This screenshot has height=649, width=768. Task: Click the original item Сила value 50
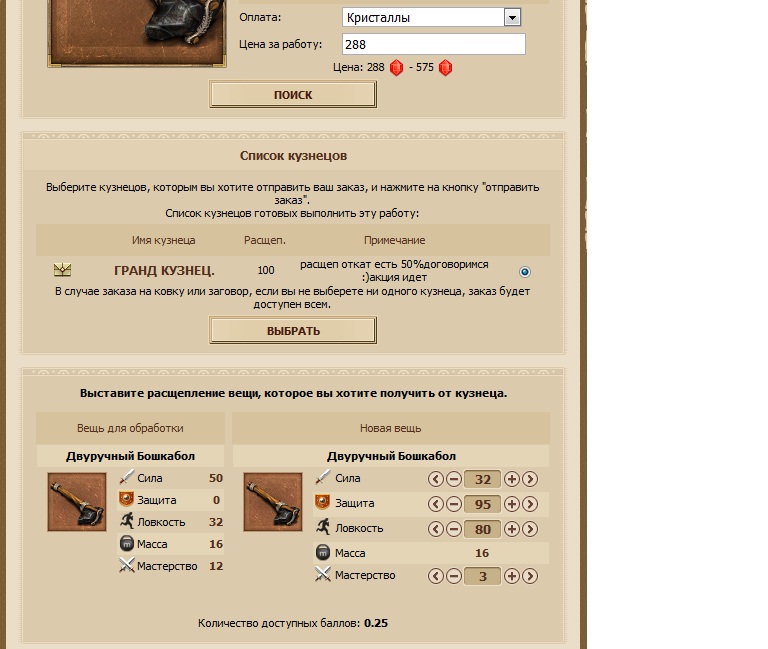point(216,478)
